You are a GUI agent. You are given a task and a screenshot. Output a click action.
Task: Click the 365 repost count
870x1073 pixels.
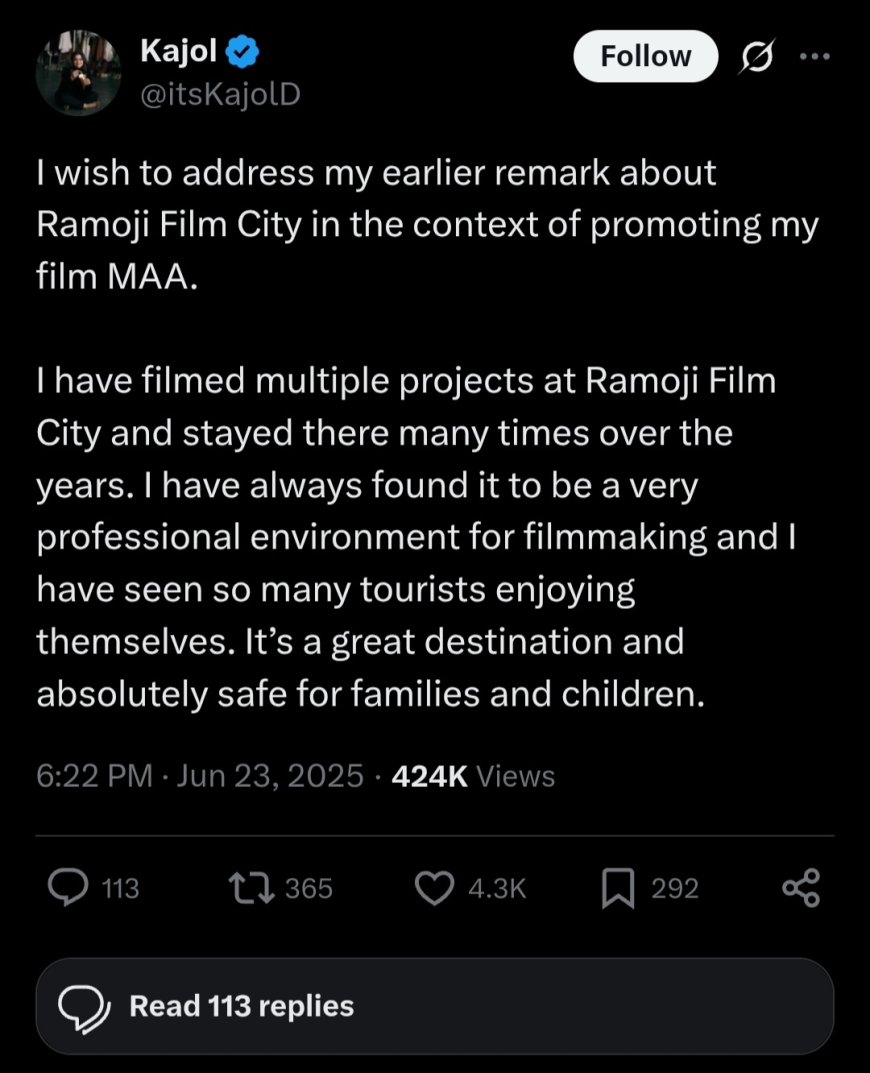pos(308,888)
